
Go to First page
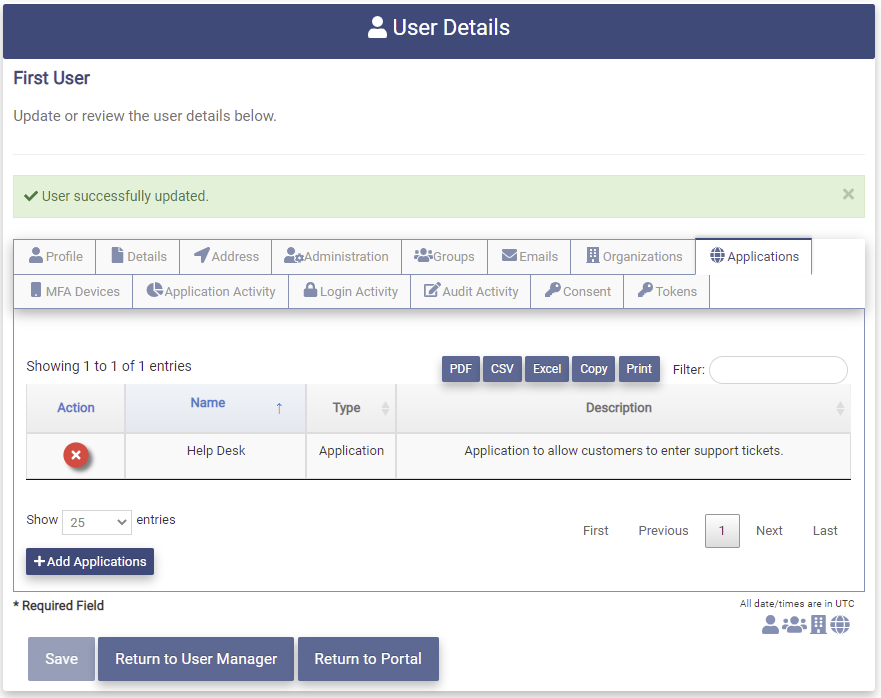[596, 531]
